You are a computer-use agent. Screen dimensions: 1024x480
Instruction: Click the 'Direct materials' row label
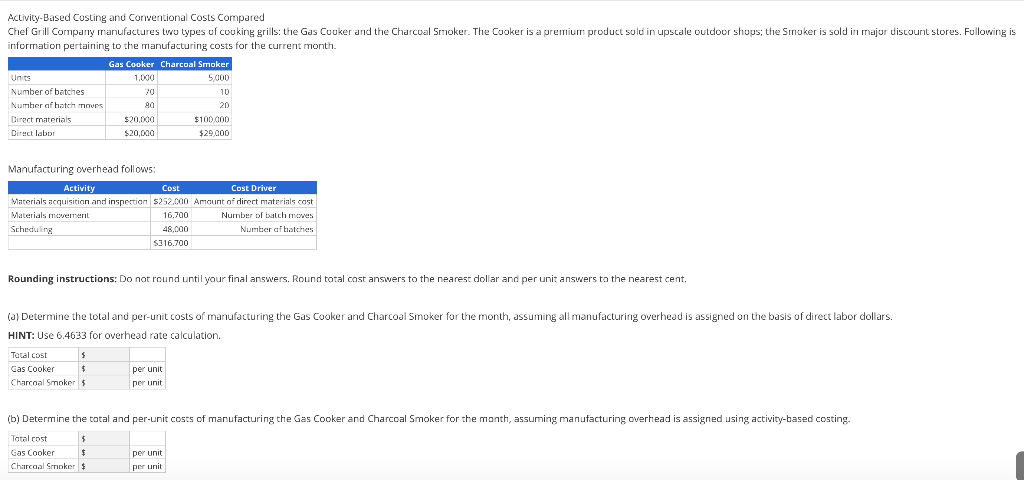pyautogui.click(x=57, y=120)
